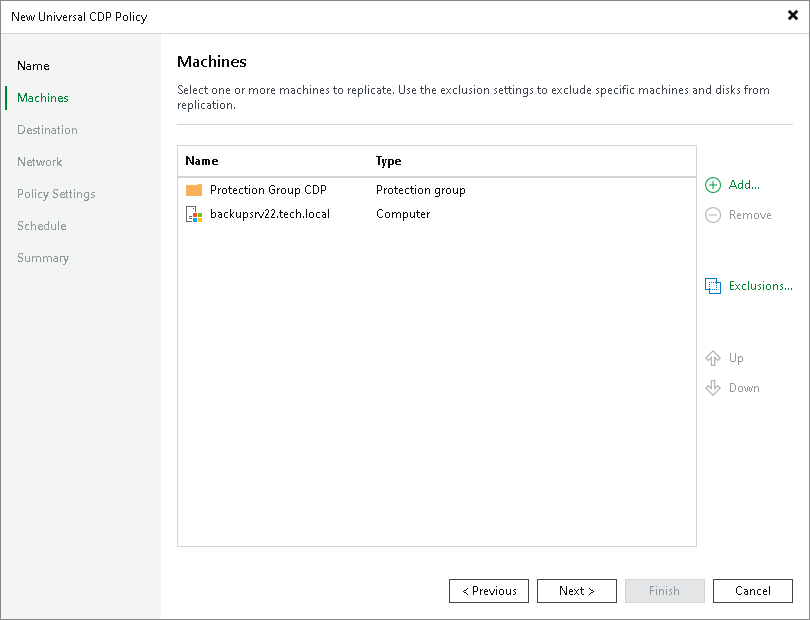Click the Remove minus icon
The image size is (810, 620).
pos(712,215)
